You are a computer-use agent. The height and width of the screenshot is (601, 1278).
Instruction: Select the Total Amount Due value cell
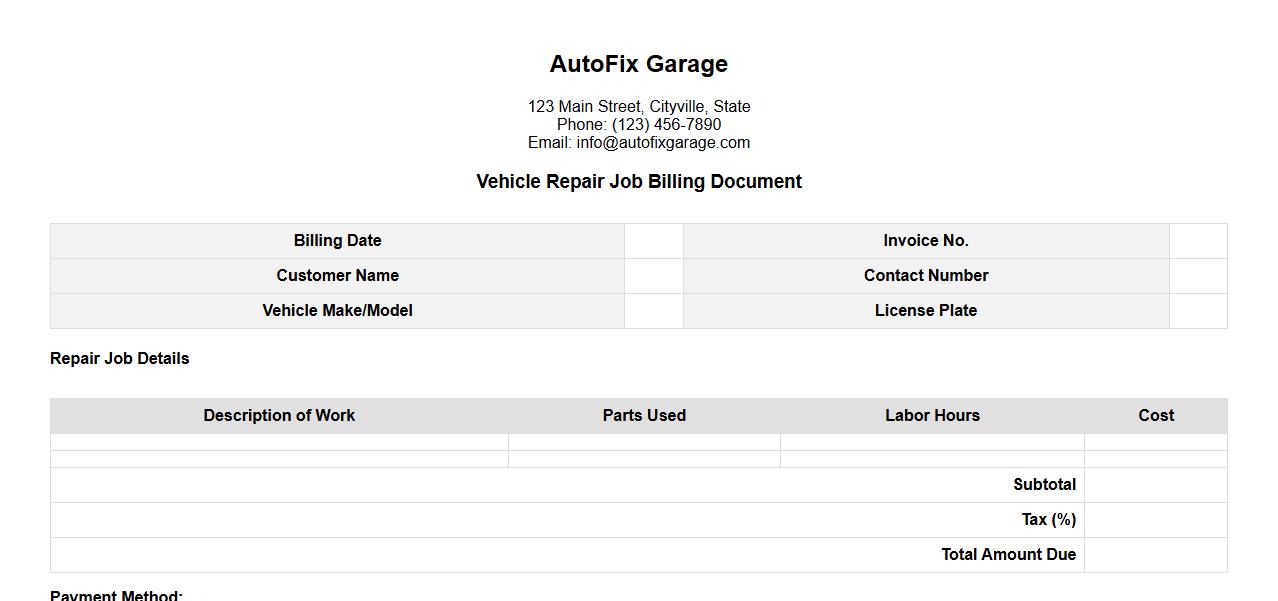tap(1155, 555)
